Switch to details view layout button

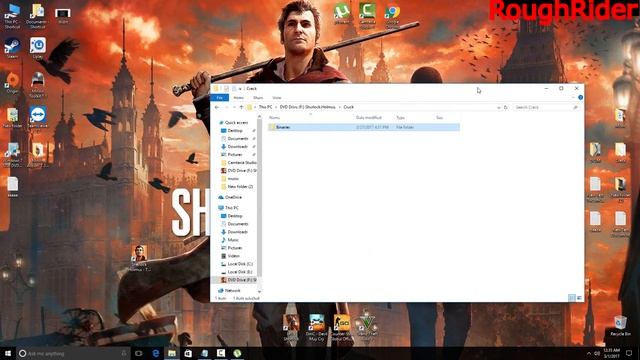coord(572,298)
